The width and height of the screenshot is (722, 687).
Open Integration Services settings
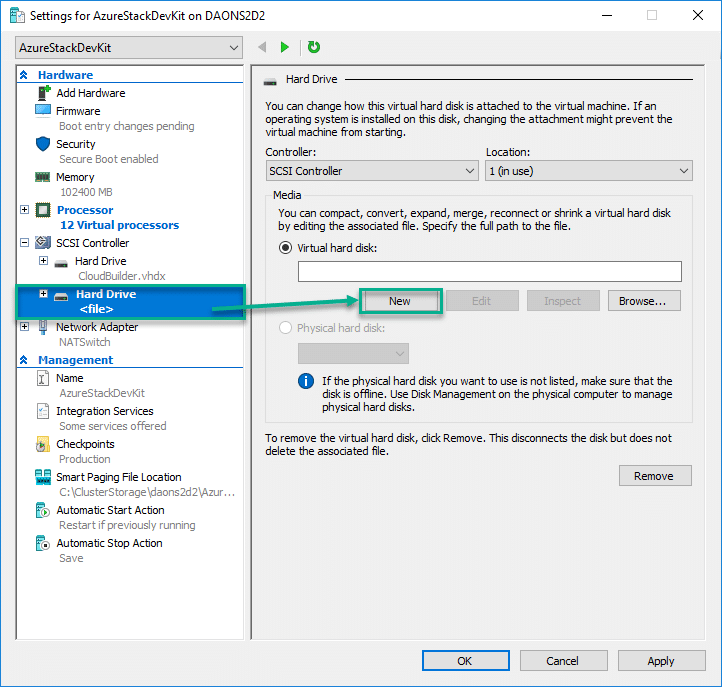105,411
